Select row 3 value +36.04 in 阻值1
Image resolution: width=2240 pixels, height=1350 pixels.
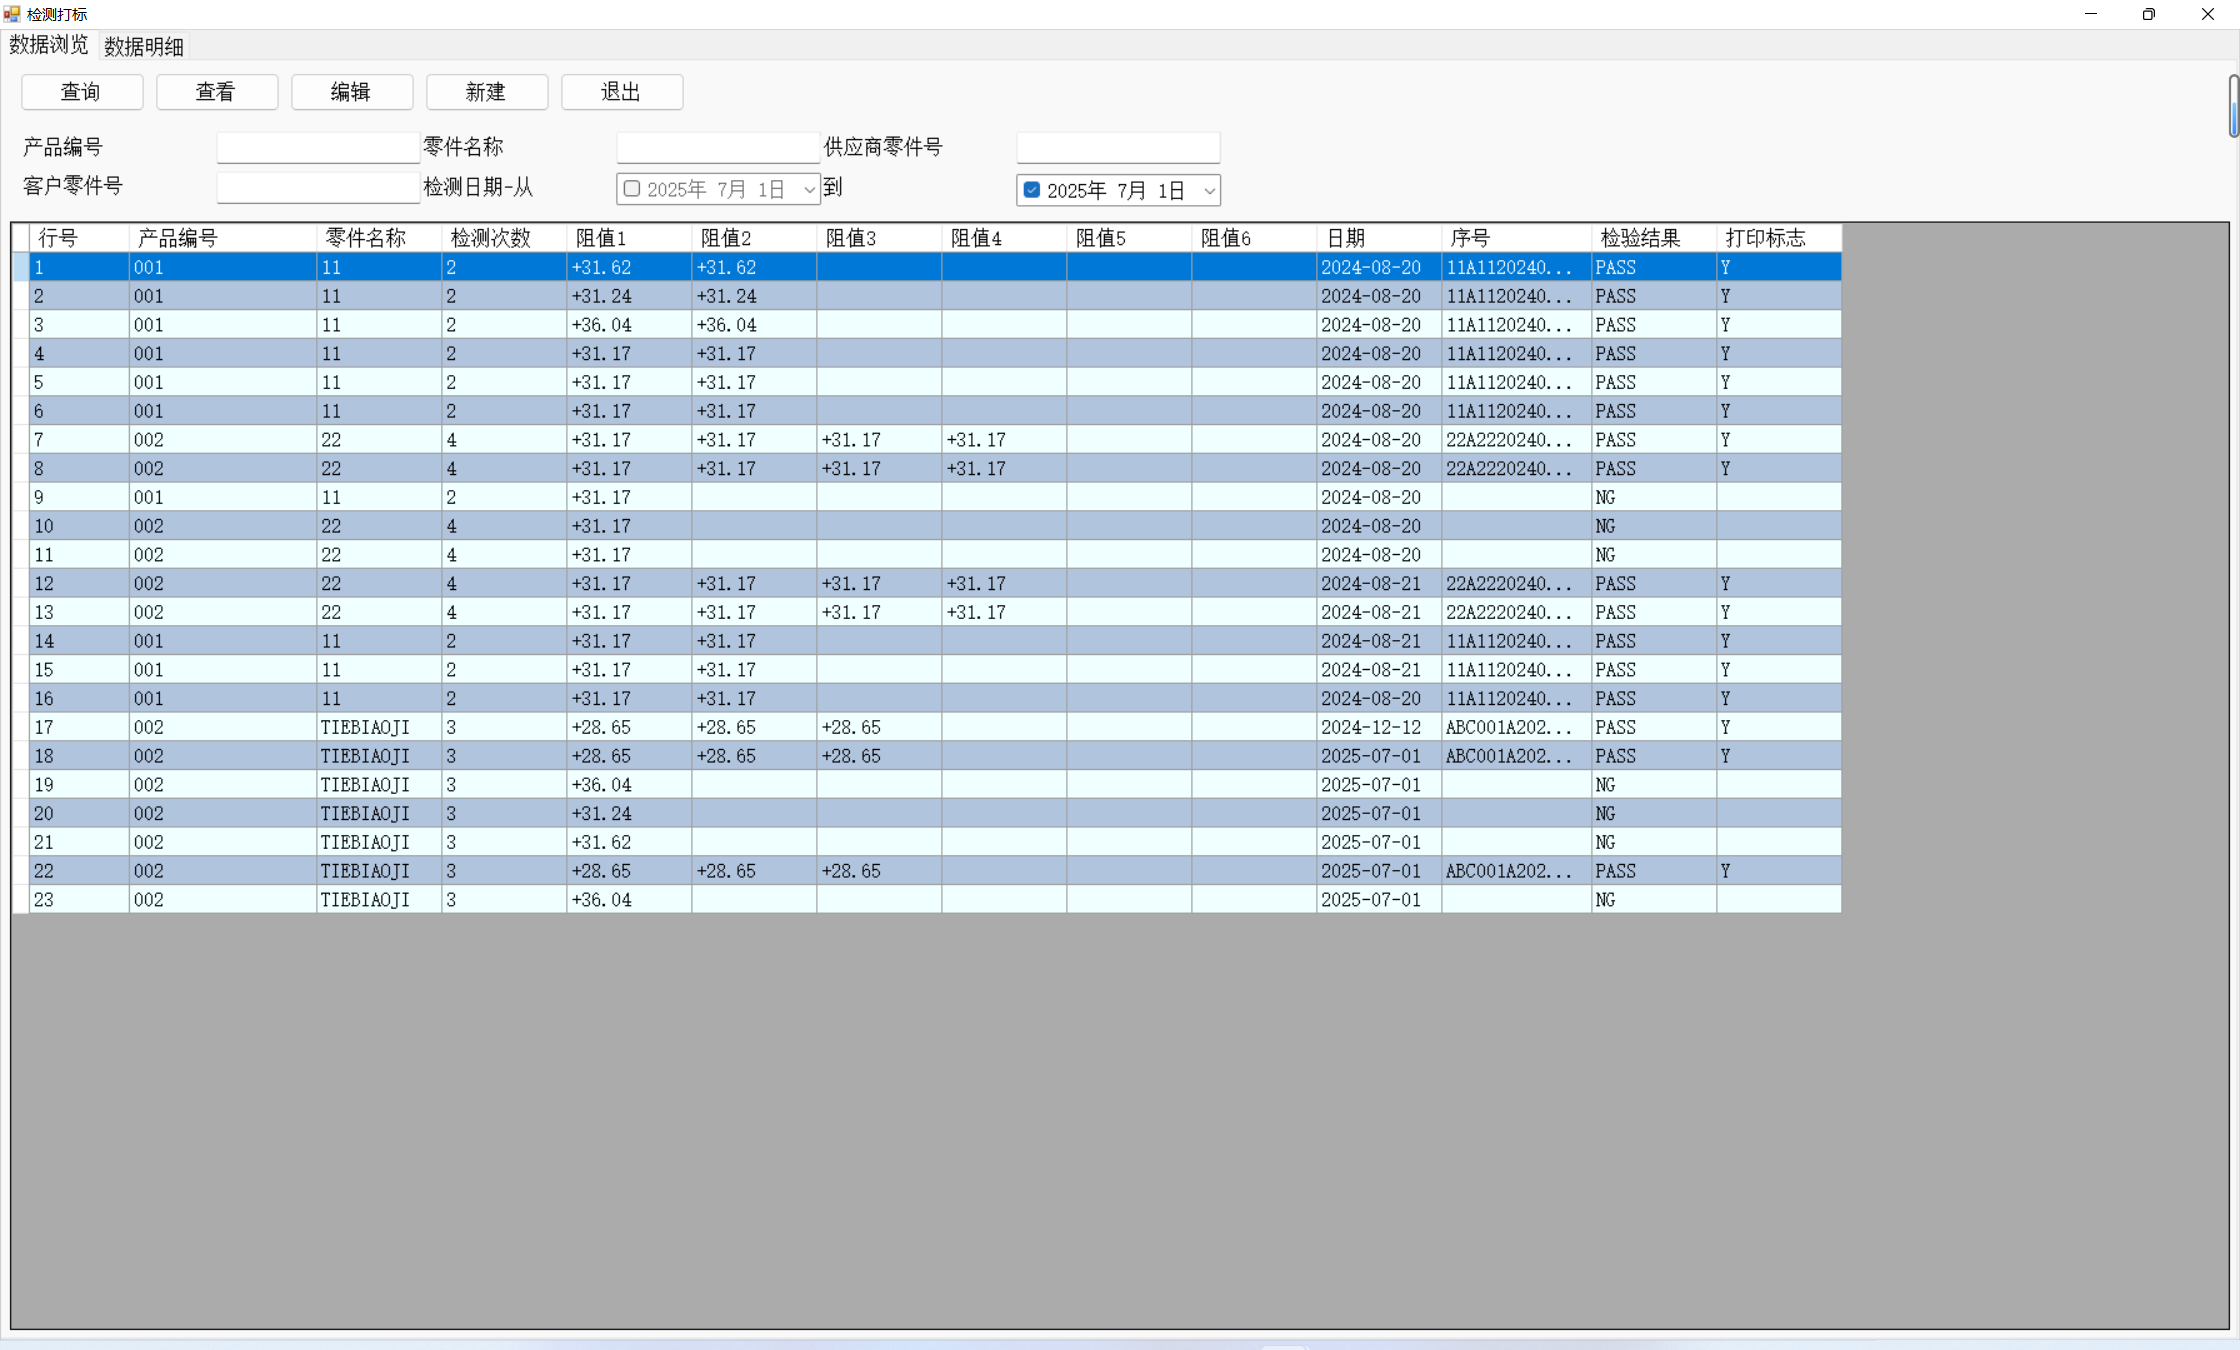(x=629, y=325)
